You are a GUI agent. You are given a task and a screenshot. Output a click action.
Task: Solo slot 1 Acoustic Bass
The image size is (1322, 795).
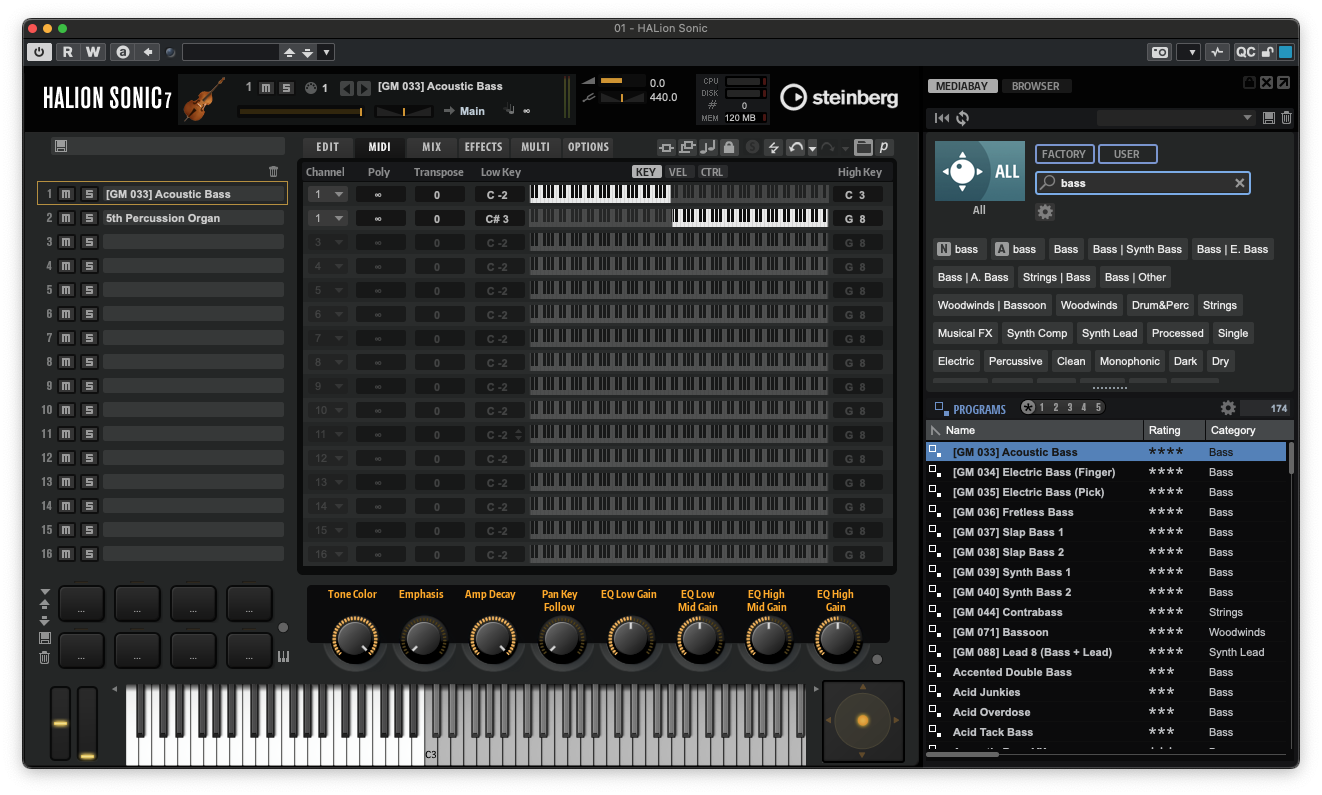[89, 194]
